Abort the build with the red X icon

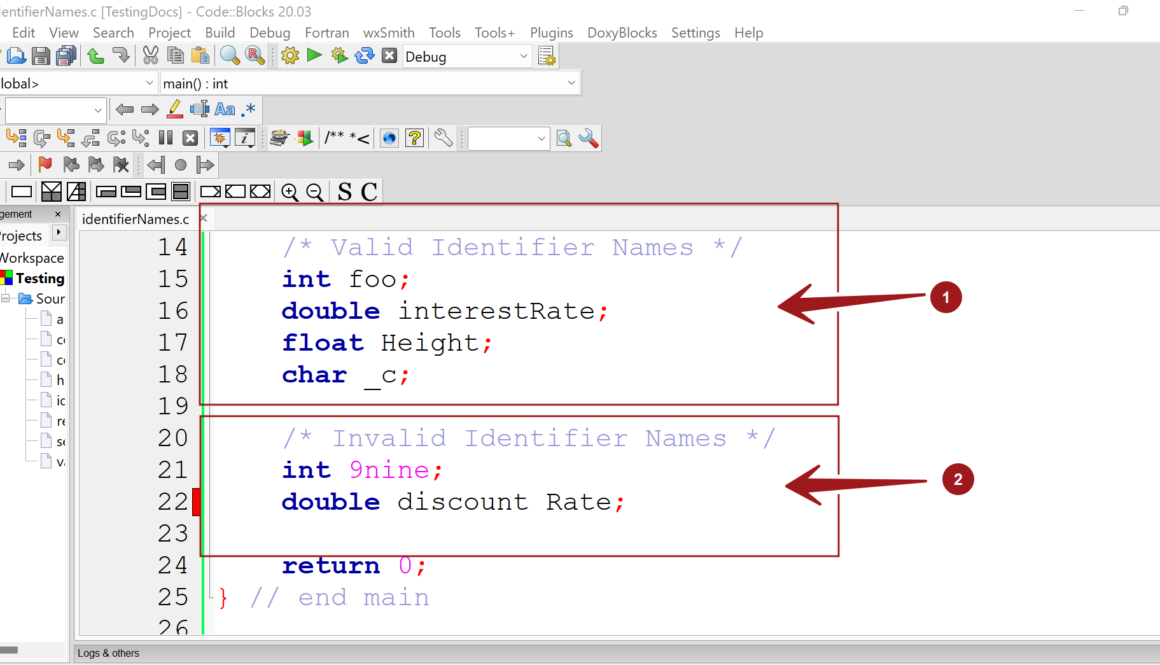[x=389, y=55]
